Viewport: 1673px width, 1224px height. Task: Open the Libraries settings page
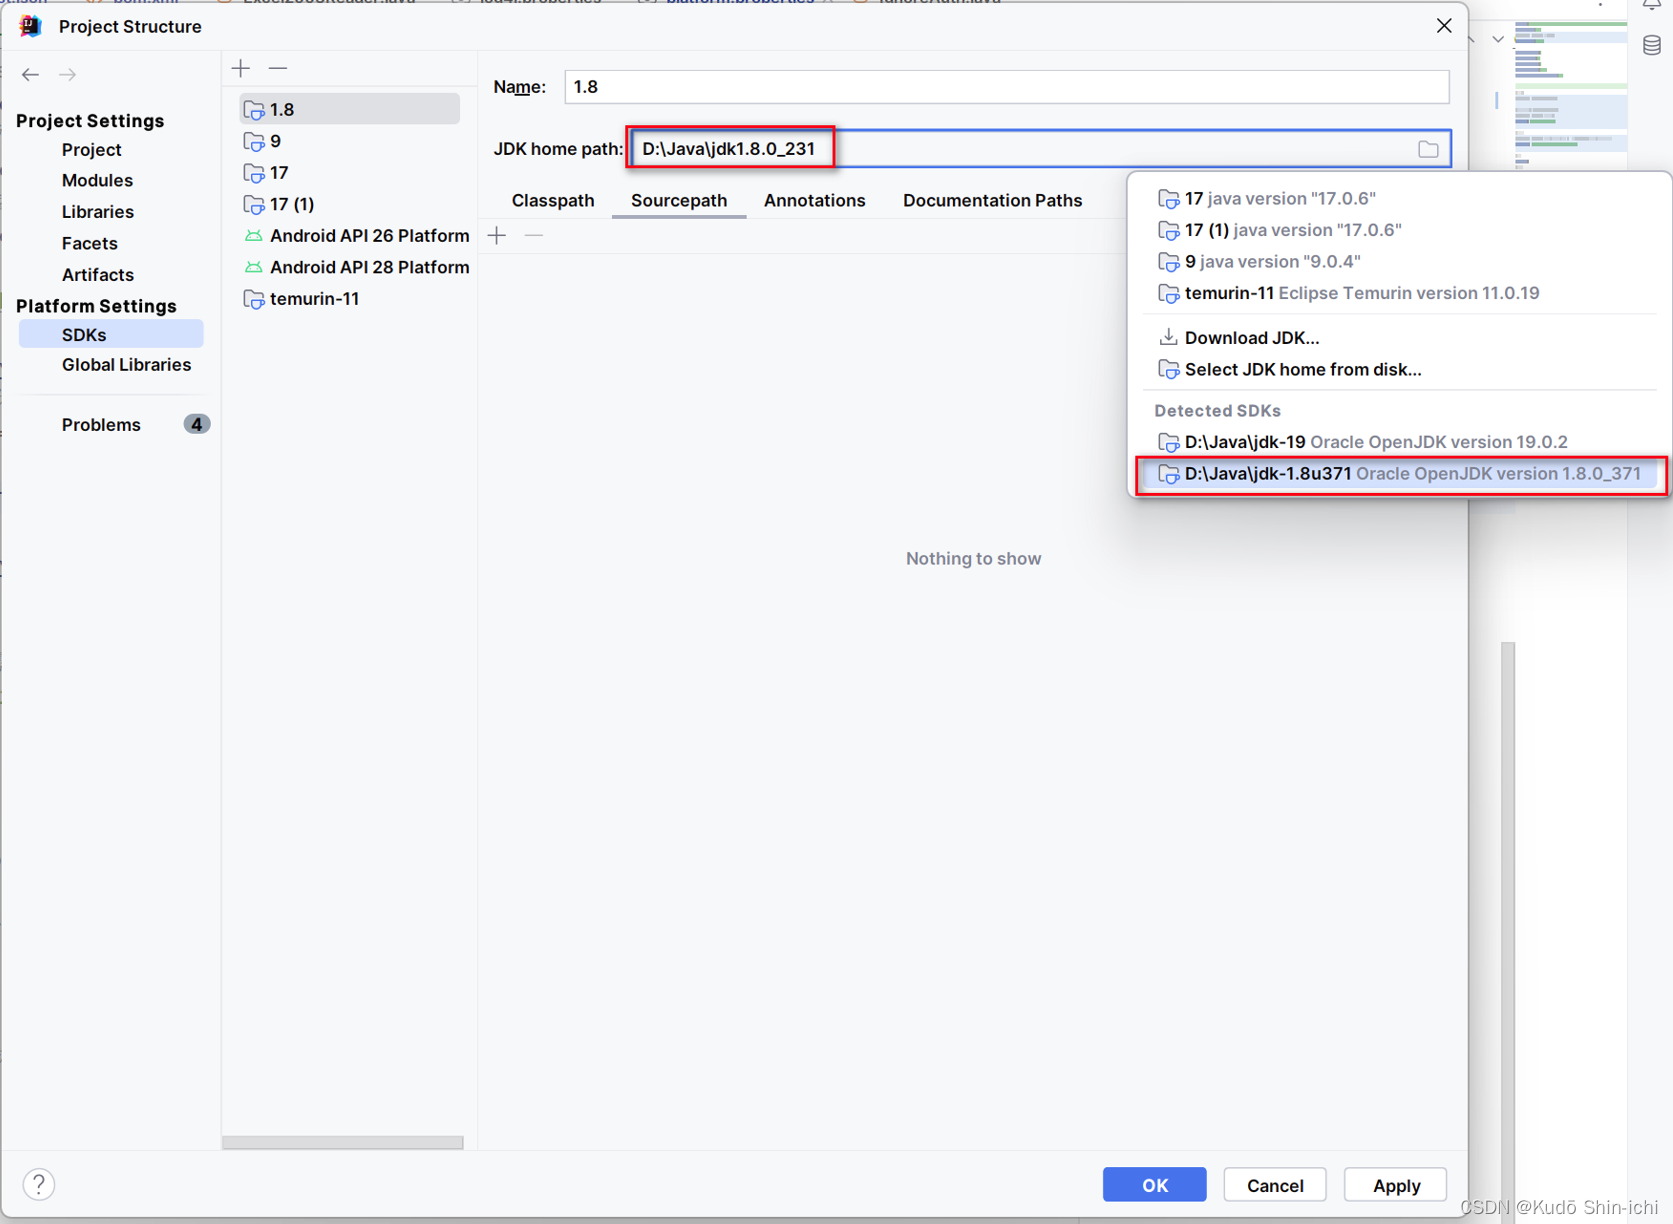[97, 211]
